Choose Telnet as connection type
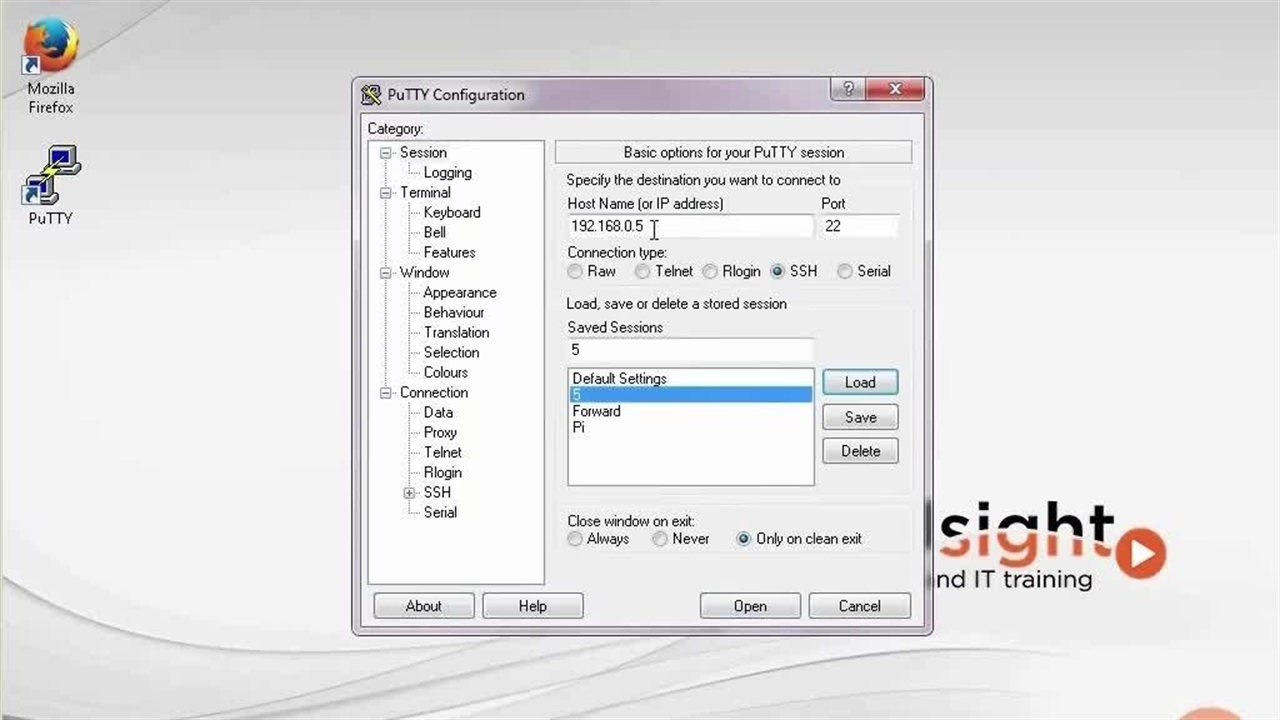 (643, 271)
